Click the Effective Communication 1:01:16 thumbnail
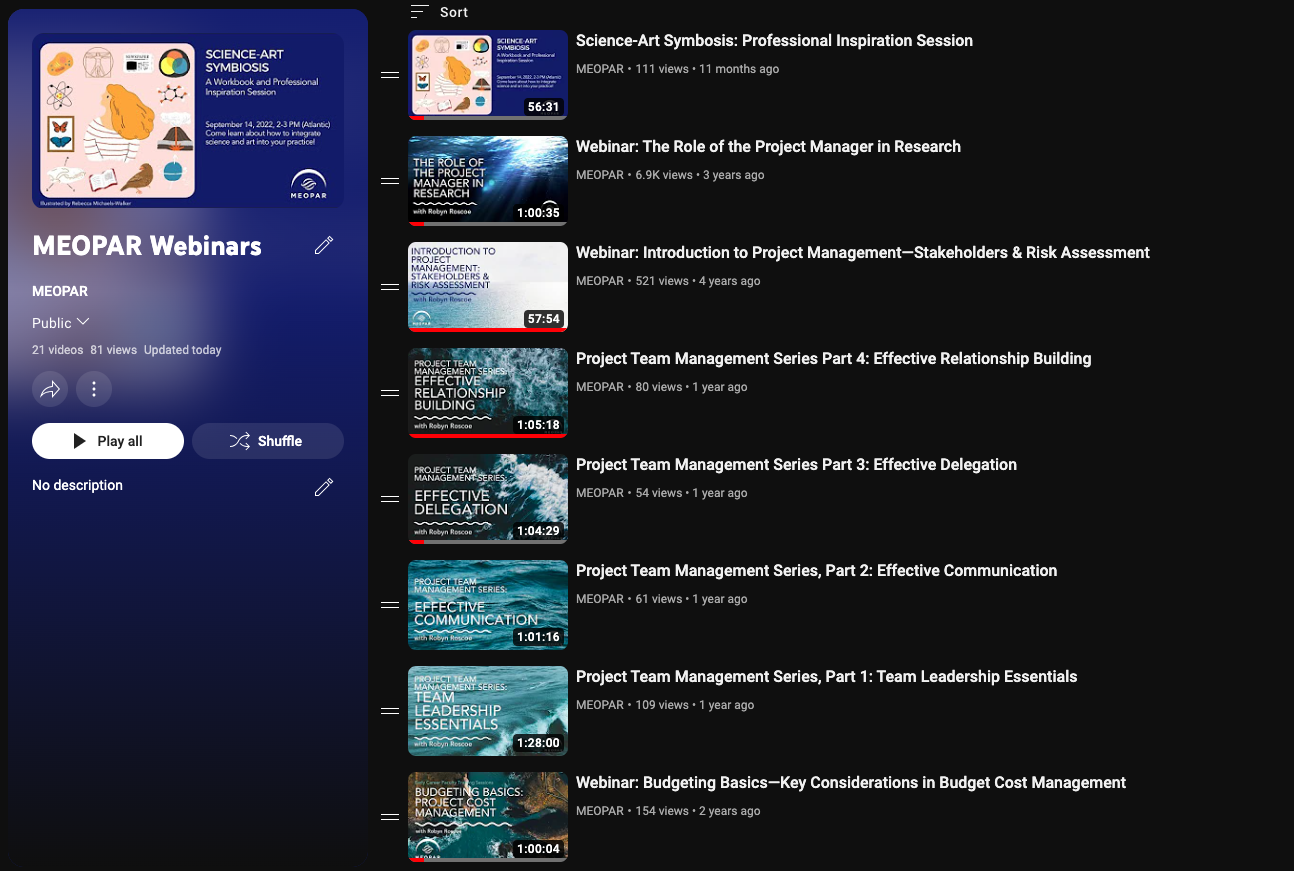The height and width of the screenshot is (871, 1294). click(488, 605)
